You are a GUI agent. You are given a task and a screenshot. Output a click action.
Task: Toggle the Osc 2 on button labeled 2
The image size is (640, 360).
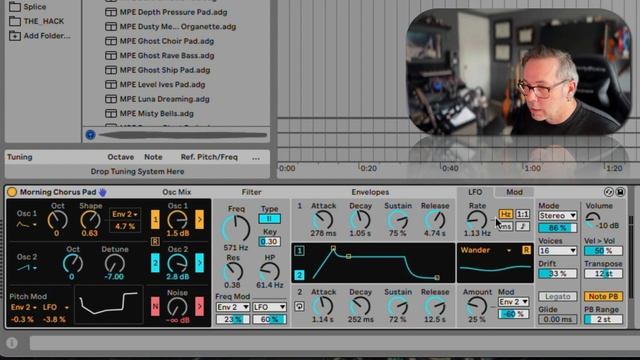(x=155, y=263)
